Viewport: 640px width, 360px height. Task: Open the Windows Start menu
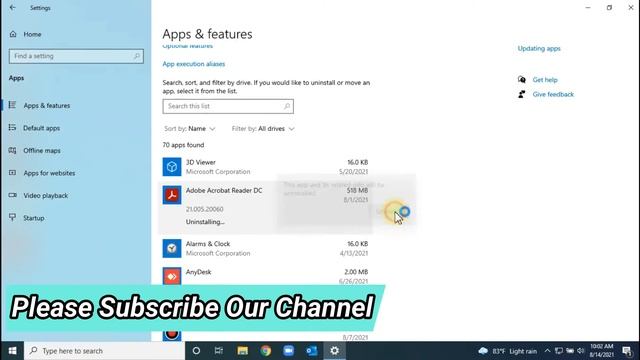click(x=12, y=351)
